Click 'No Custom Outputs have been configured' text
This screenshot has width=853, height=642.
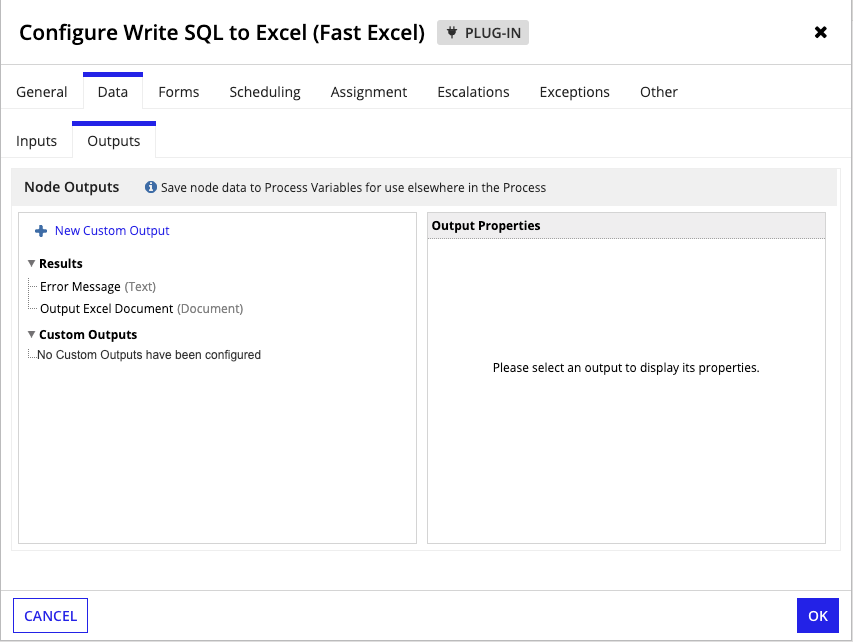point(149,355)
